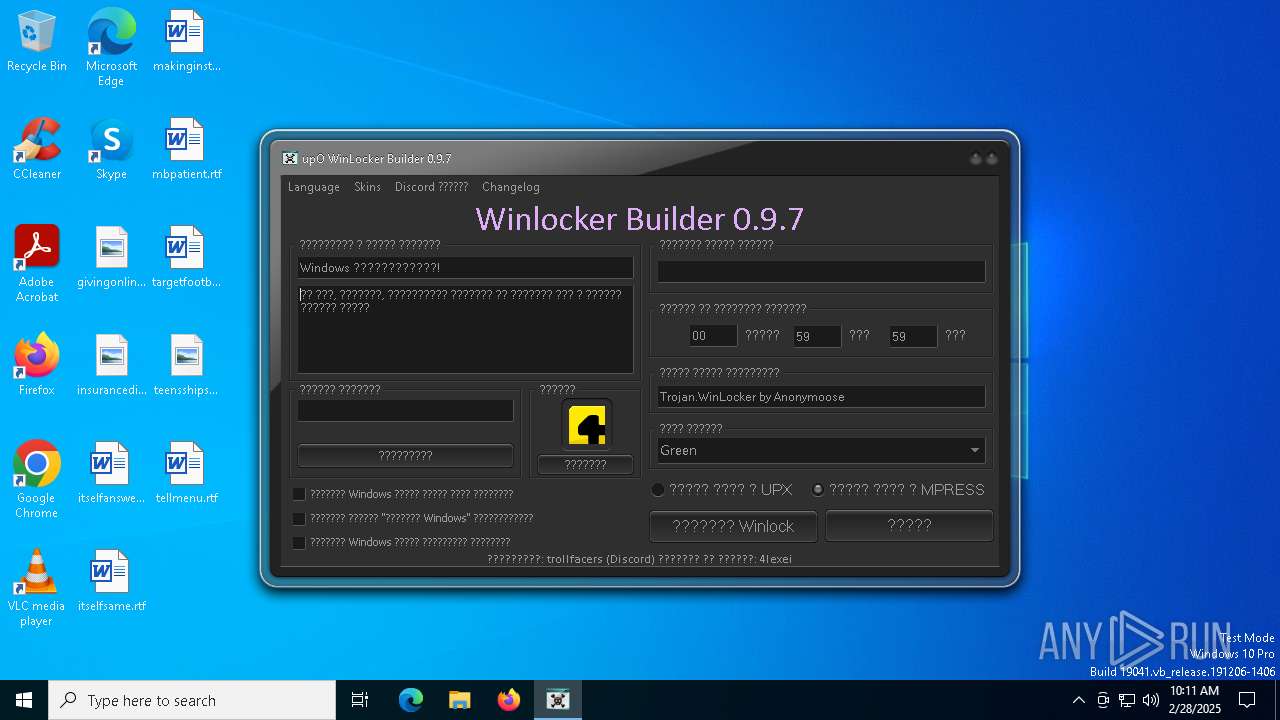Click the first round title bar button

pos(976,158)
